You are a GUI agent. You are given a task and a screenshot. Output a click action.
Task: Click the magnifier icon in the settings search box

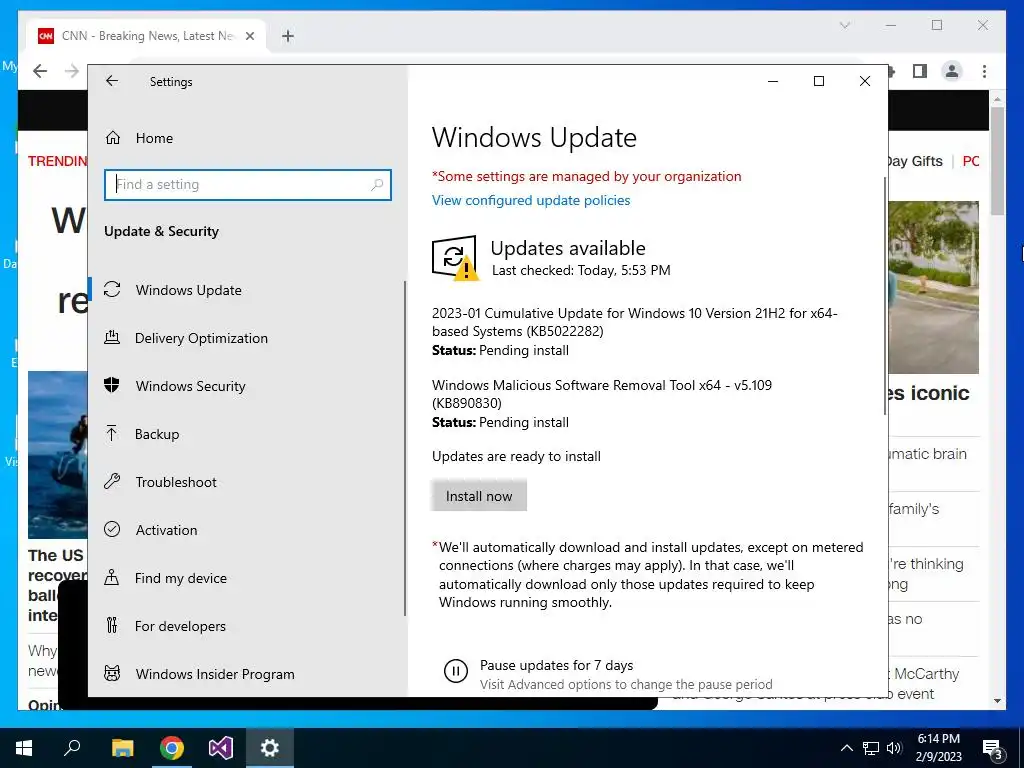377,185
